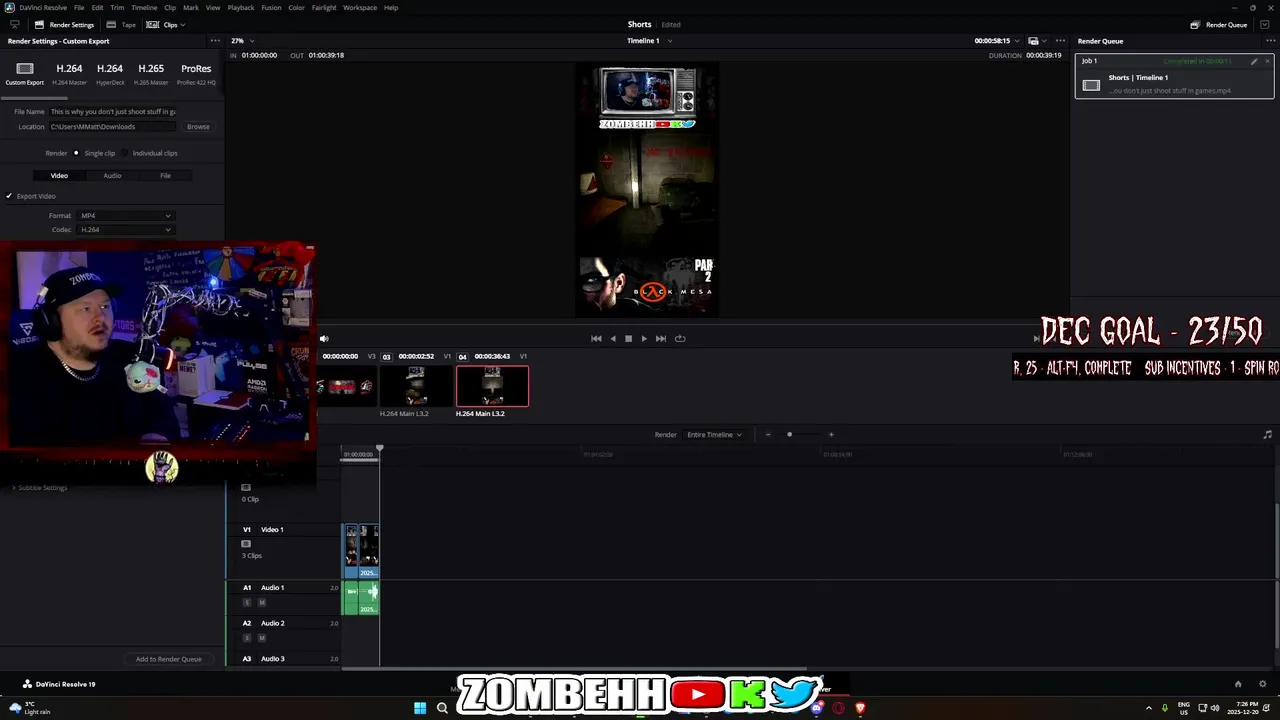Select Job 1 Shorts Timeline 1

[1173, 76]
